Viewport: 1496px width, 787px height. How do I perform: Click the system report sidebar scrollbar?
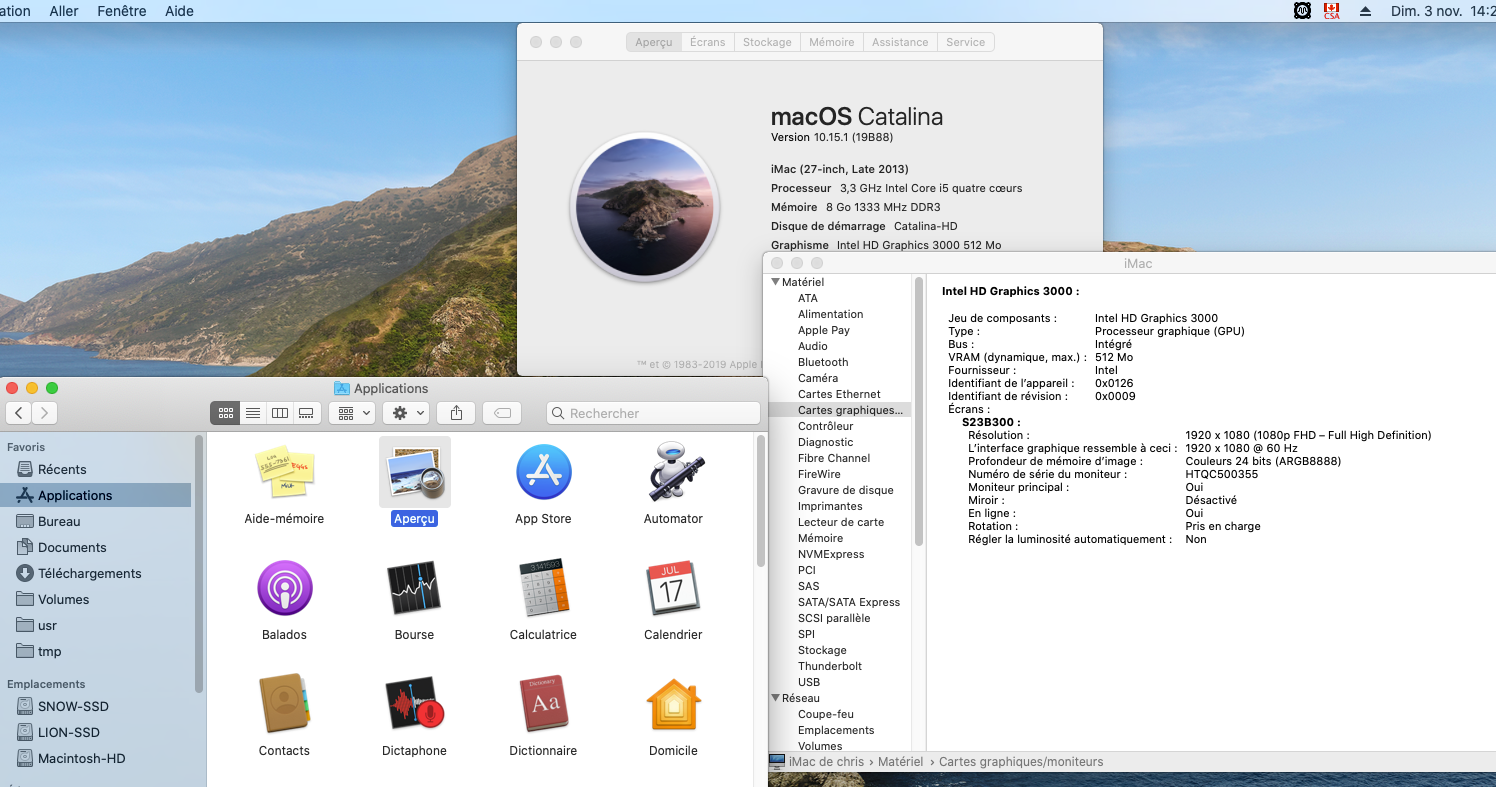[918, 410]
